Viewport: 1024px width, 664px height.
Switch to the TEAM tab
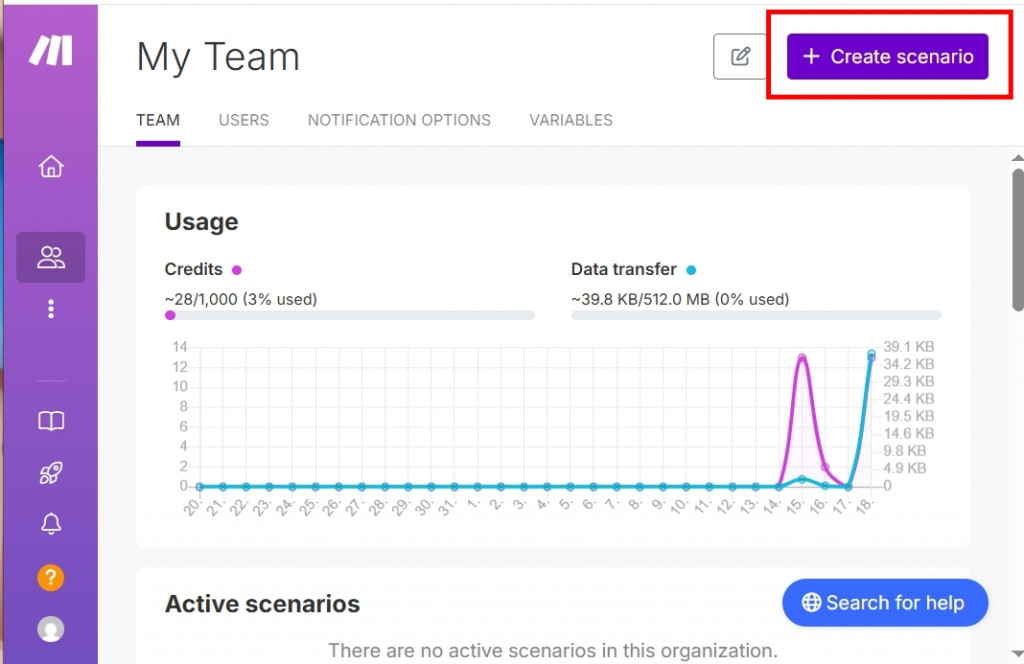(x=158, y=120)
